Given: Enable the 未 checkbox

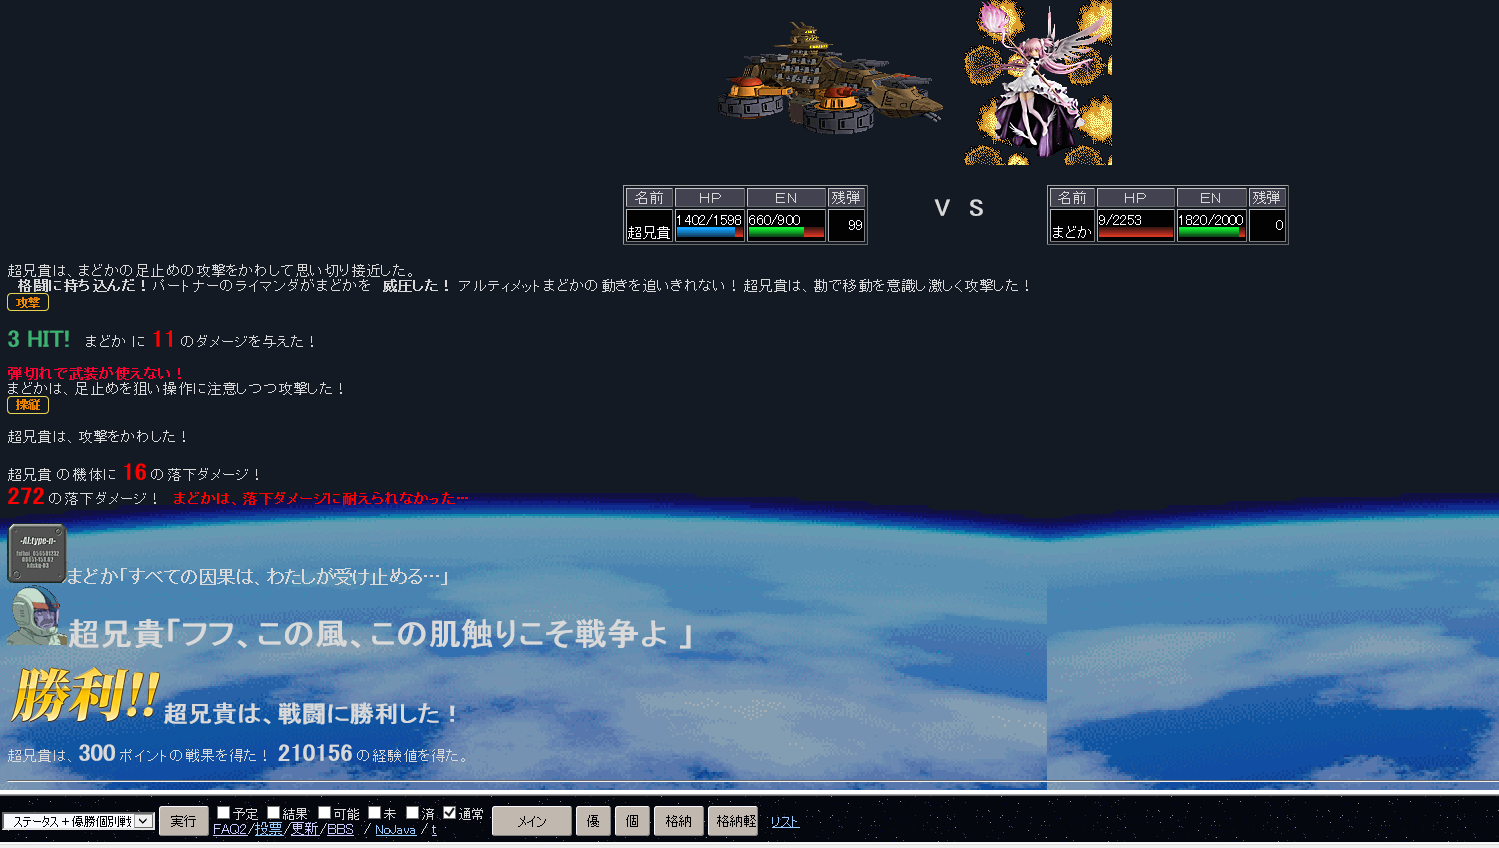Looking at the screenshot, I should coord(375,813).
